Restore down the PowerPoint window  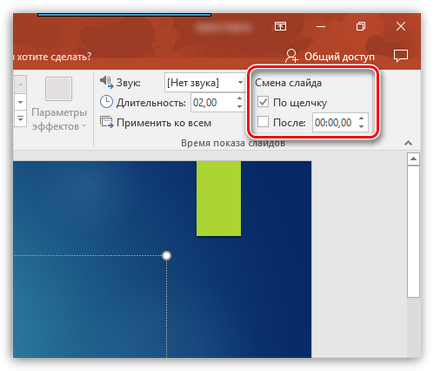point(360,26)
